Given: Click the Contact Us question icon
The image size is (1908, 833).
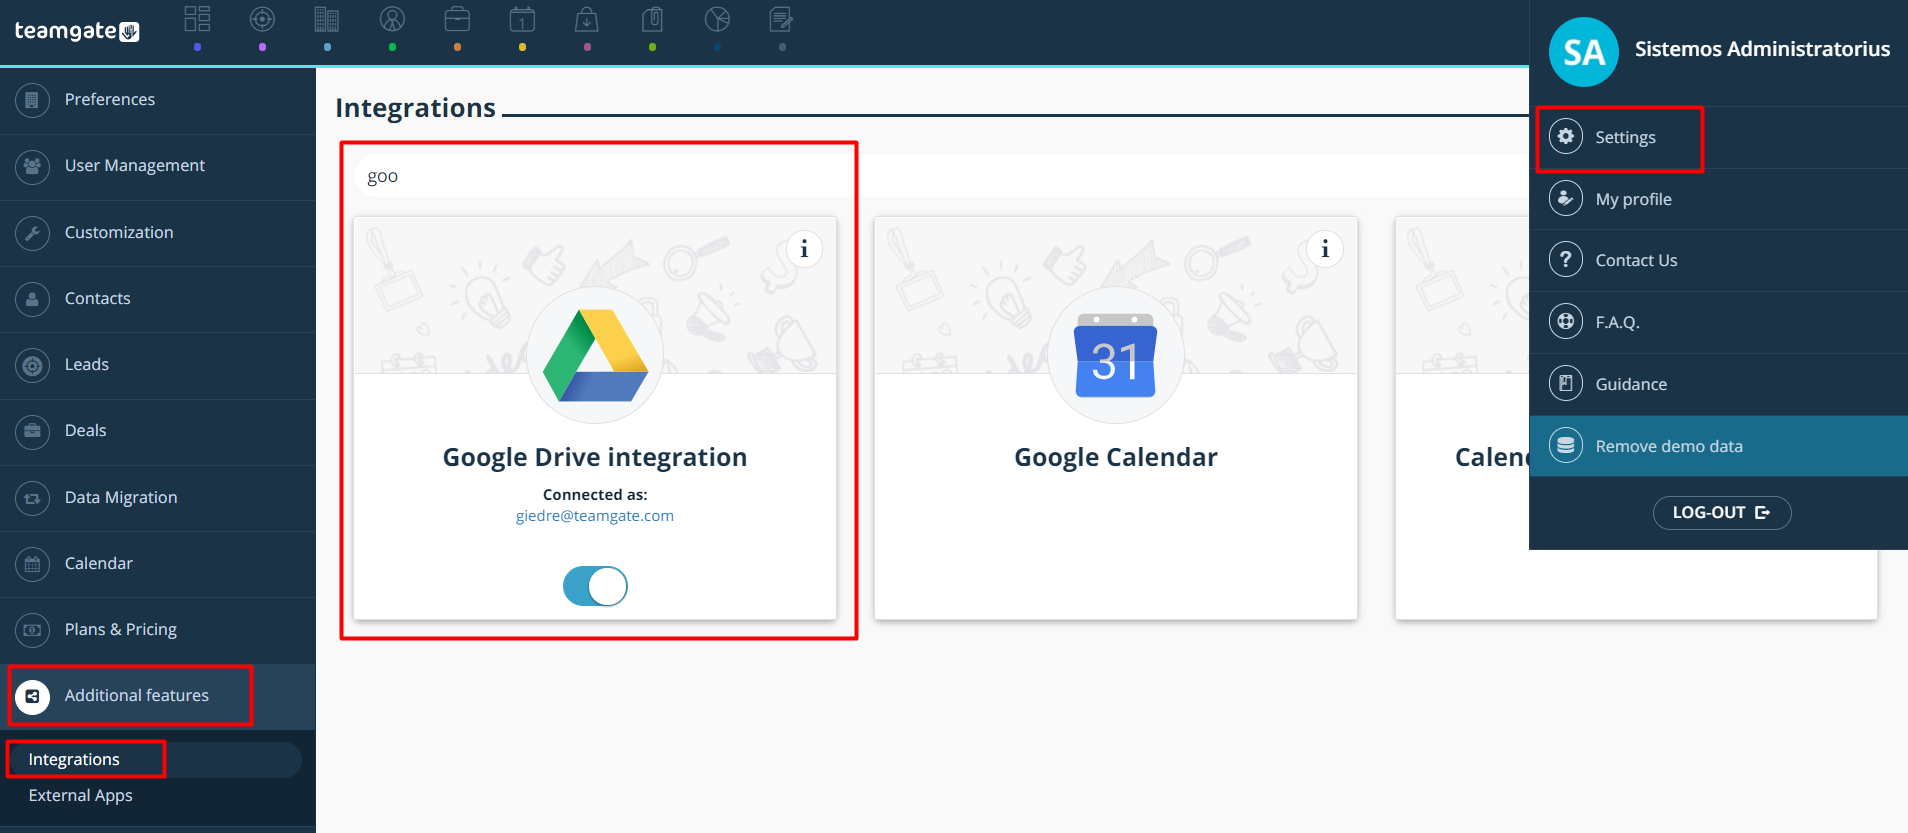Looking at the screenshot, I should point(1566,259).
